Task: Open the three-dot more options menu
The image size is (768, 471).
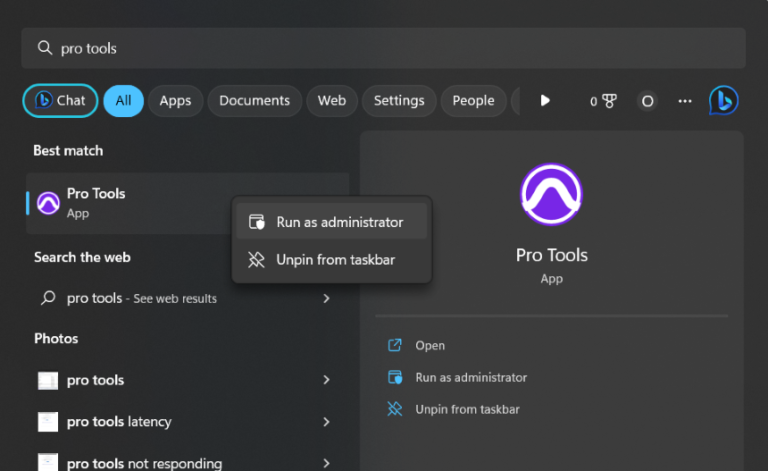Action: pos(685,101)
